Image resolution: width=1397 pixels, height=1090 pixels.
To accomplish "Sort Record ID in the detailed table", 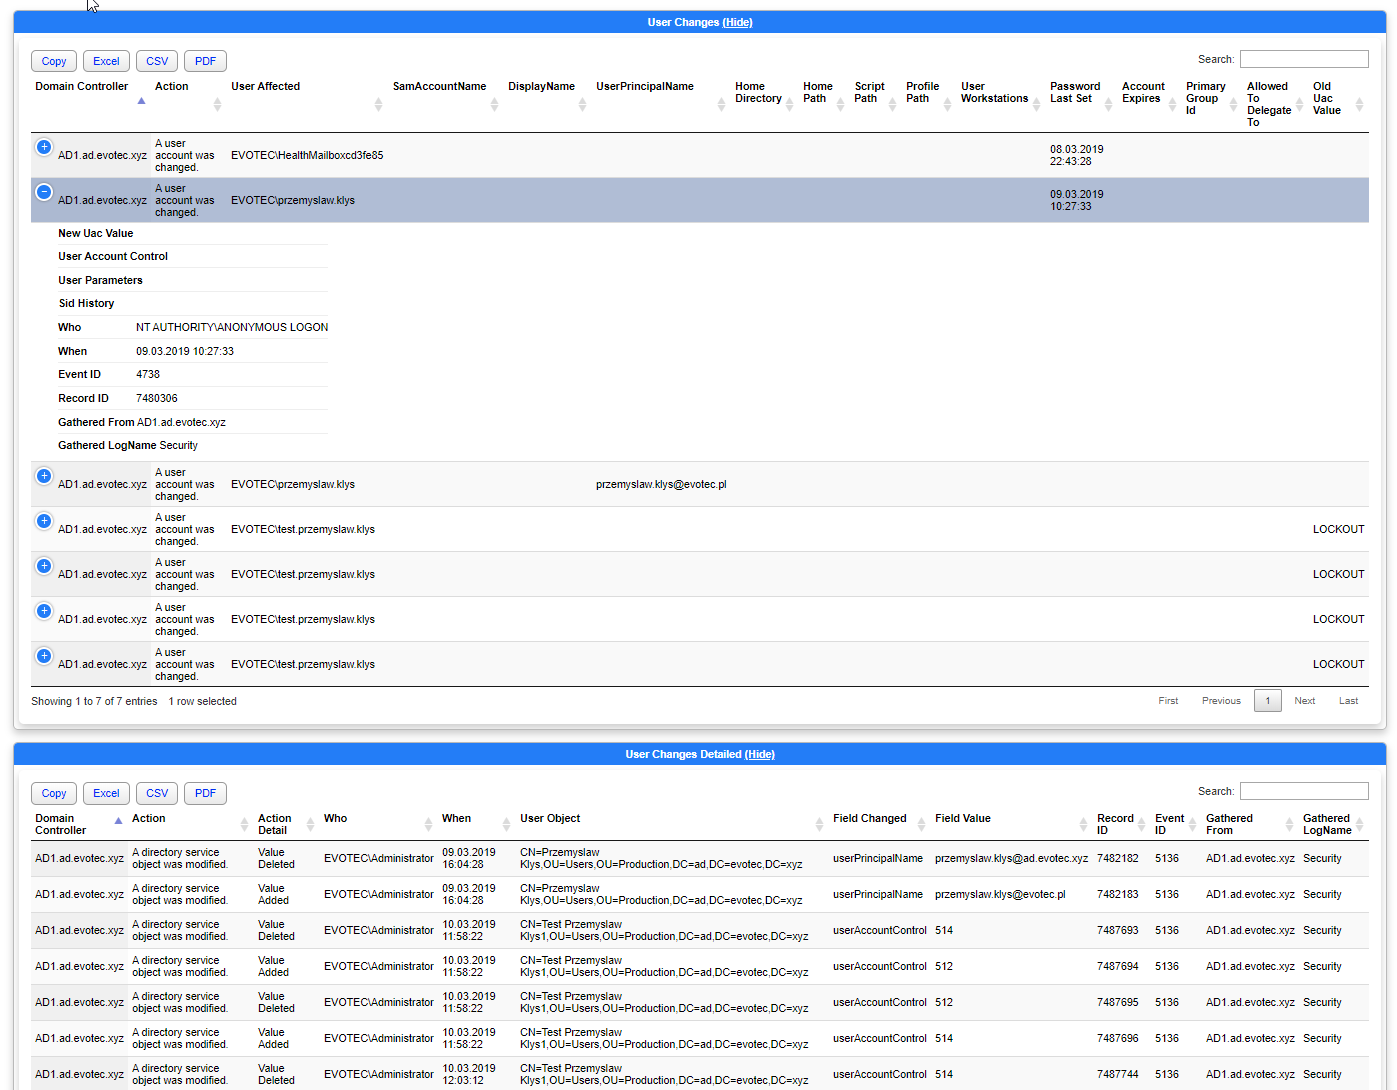I will pos(1138,826).
